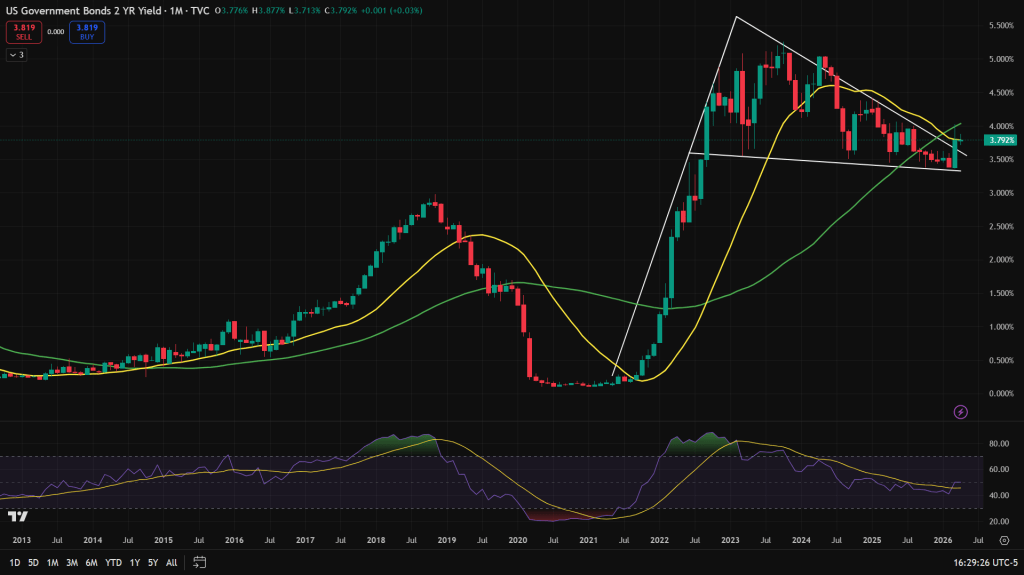The height and width of the screenshot is (575, 1024).
Task: Click the TradingView logo icon
Action: point(17,516)
